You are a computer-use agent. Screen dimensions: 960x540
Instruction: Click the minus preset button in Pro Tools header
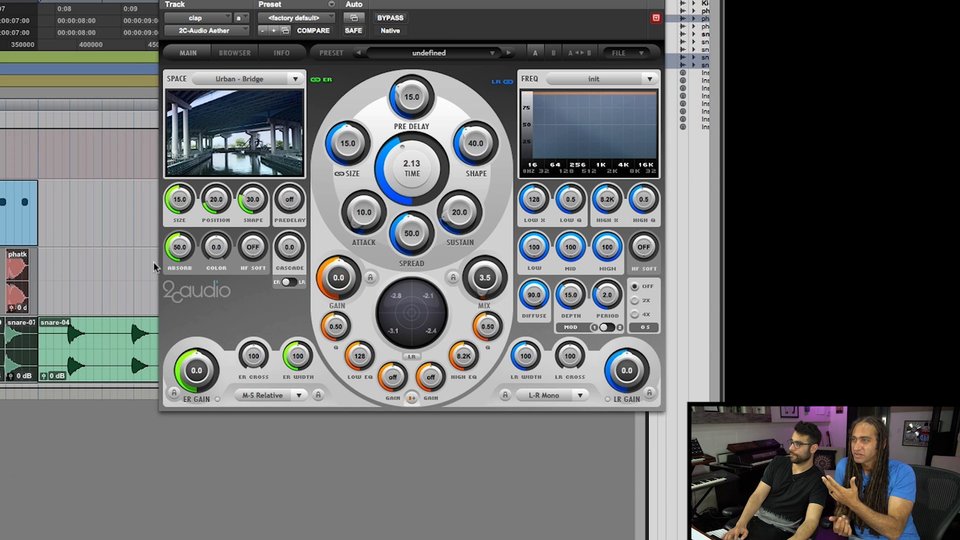(263, 30)
